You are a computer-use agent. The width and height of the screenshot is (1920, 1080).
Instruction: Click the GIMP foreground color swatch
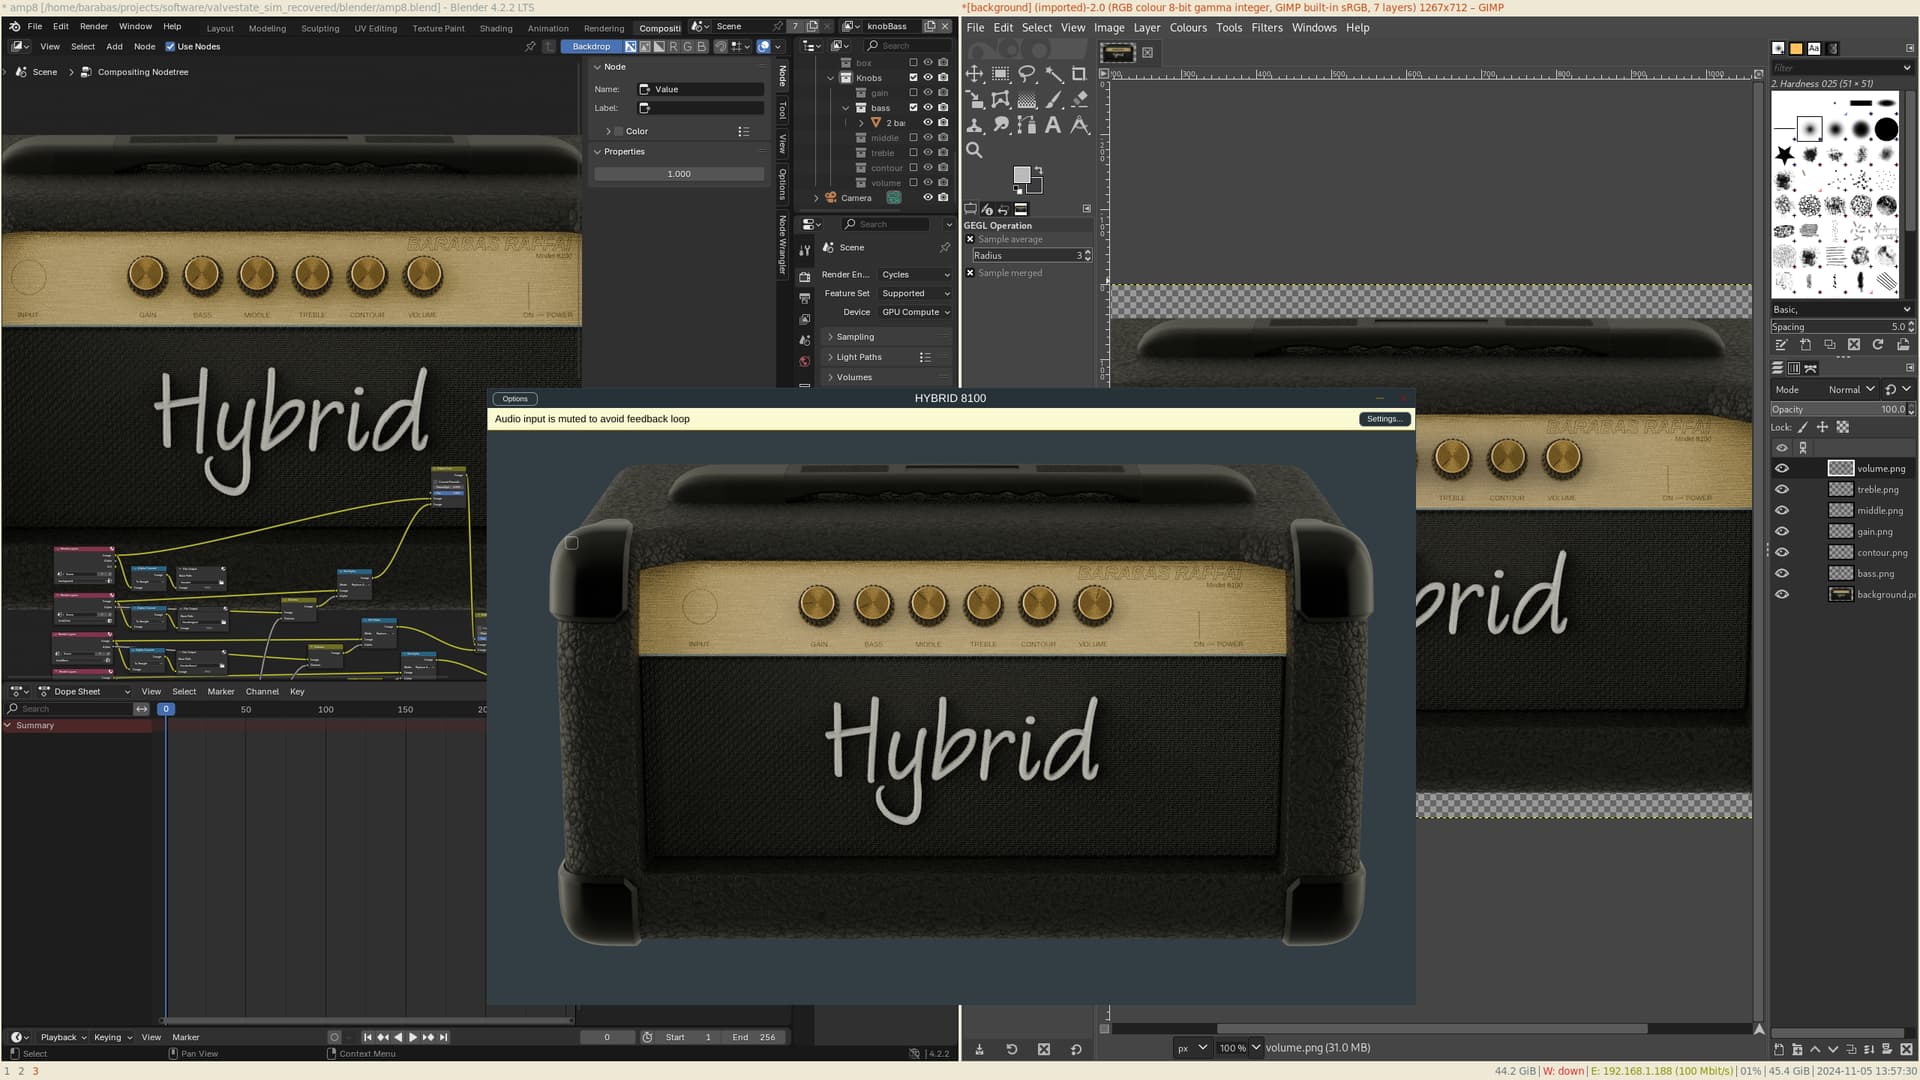click(x=1021, y=175)
